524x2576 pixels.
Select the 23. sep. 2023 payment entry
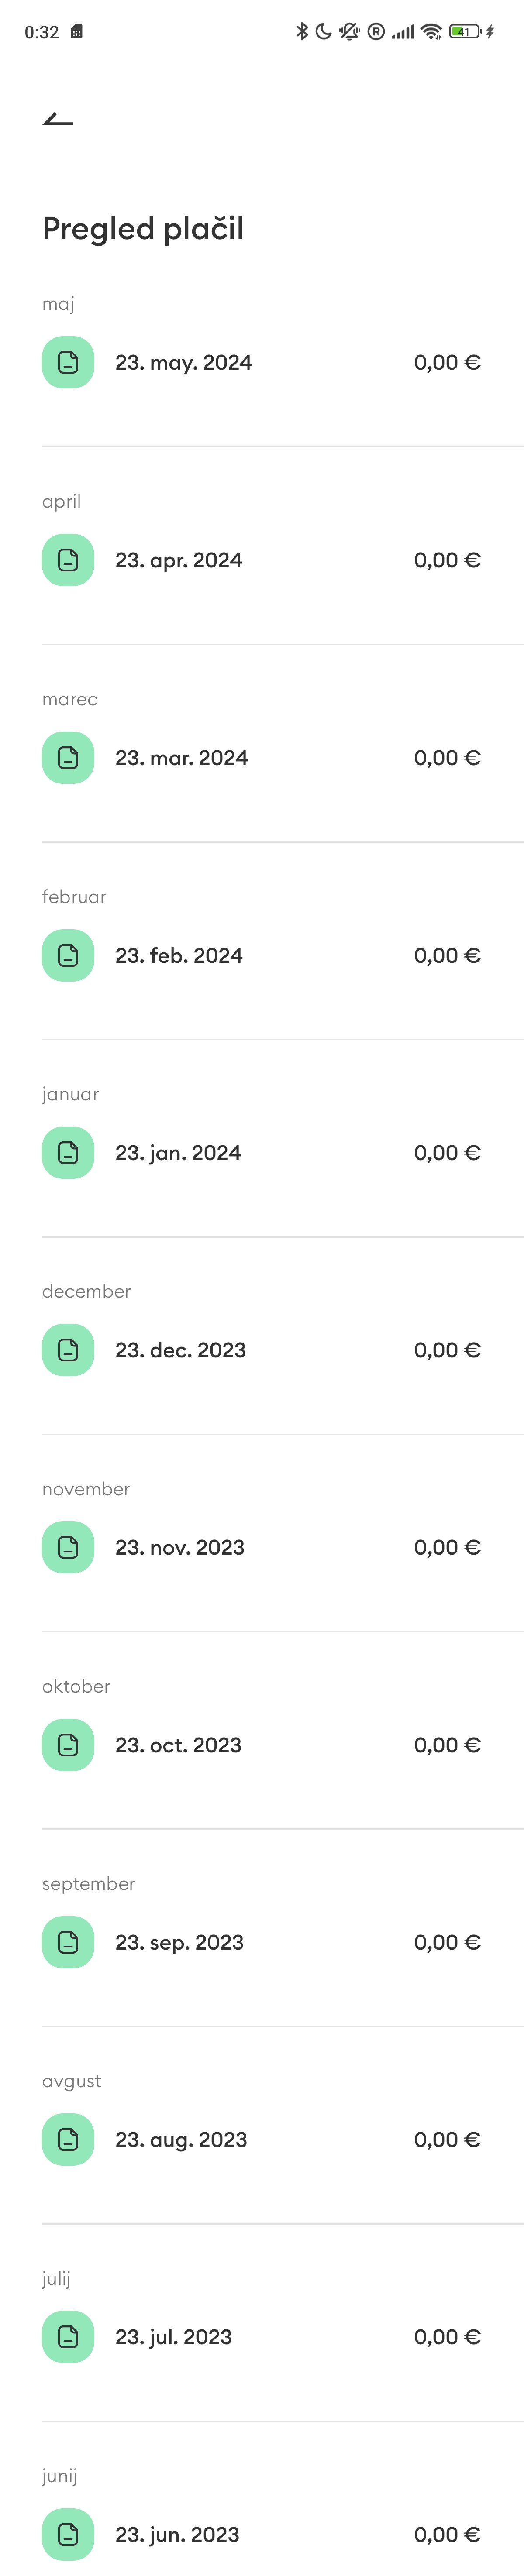pyautogui.click(x=262, y=1942)
